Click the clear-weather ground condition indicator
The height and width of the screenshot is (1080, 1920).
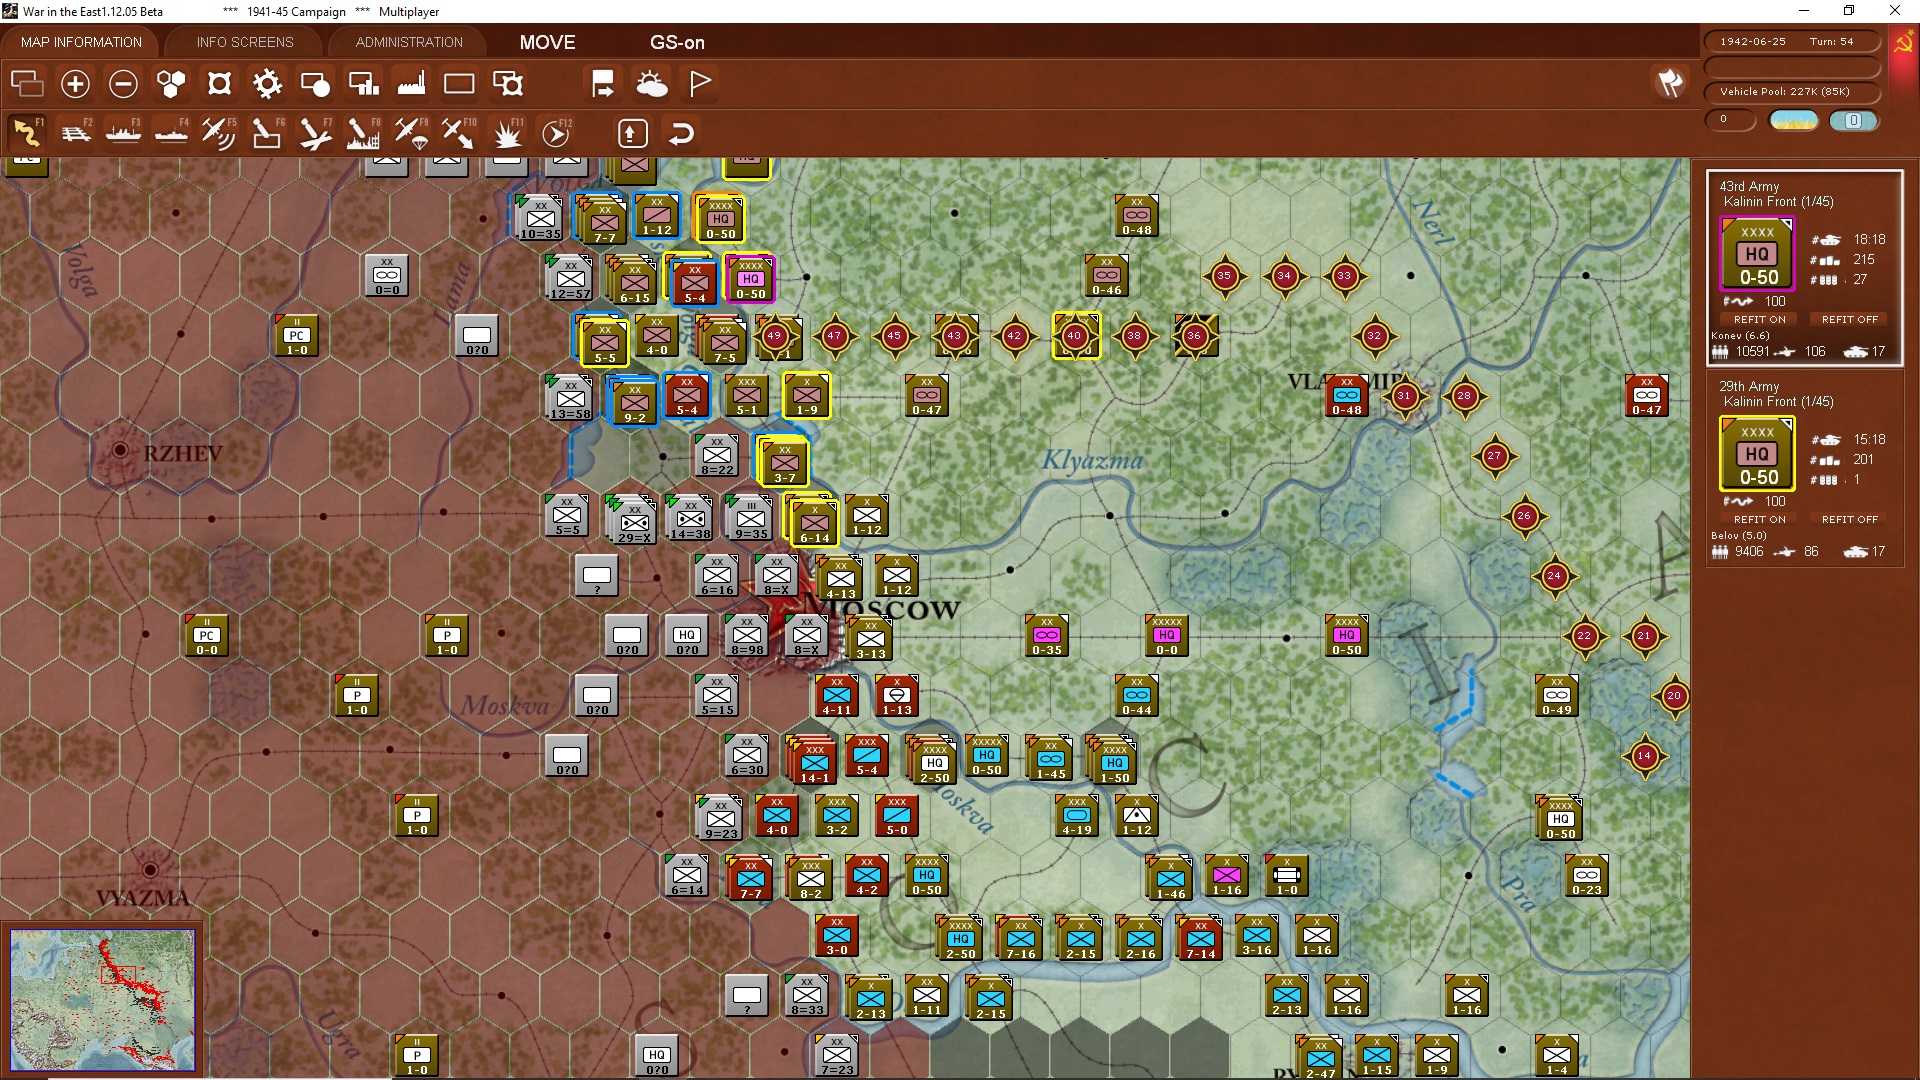click(x=1794, y=120)
